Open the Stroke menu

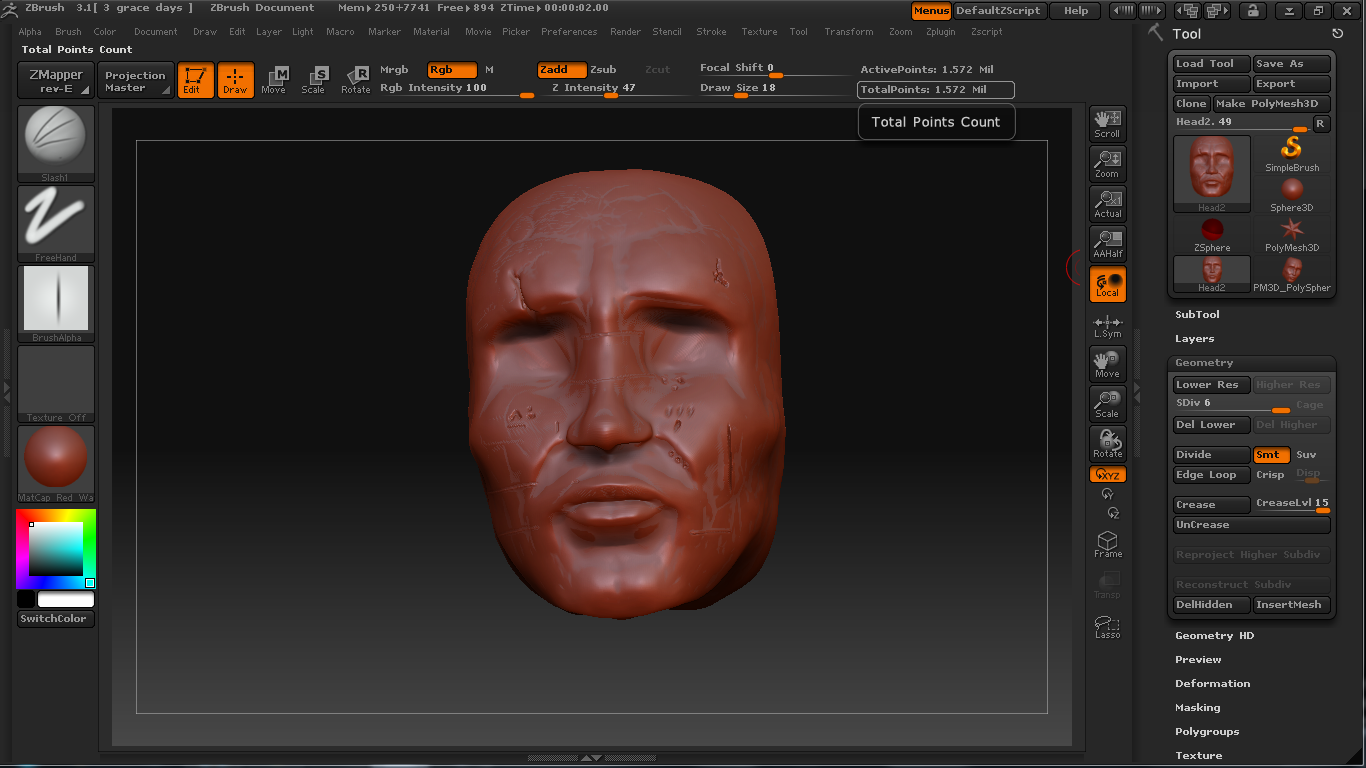pos(711,32)
